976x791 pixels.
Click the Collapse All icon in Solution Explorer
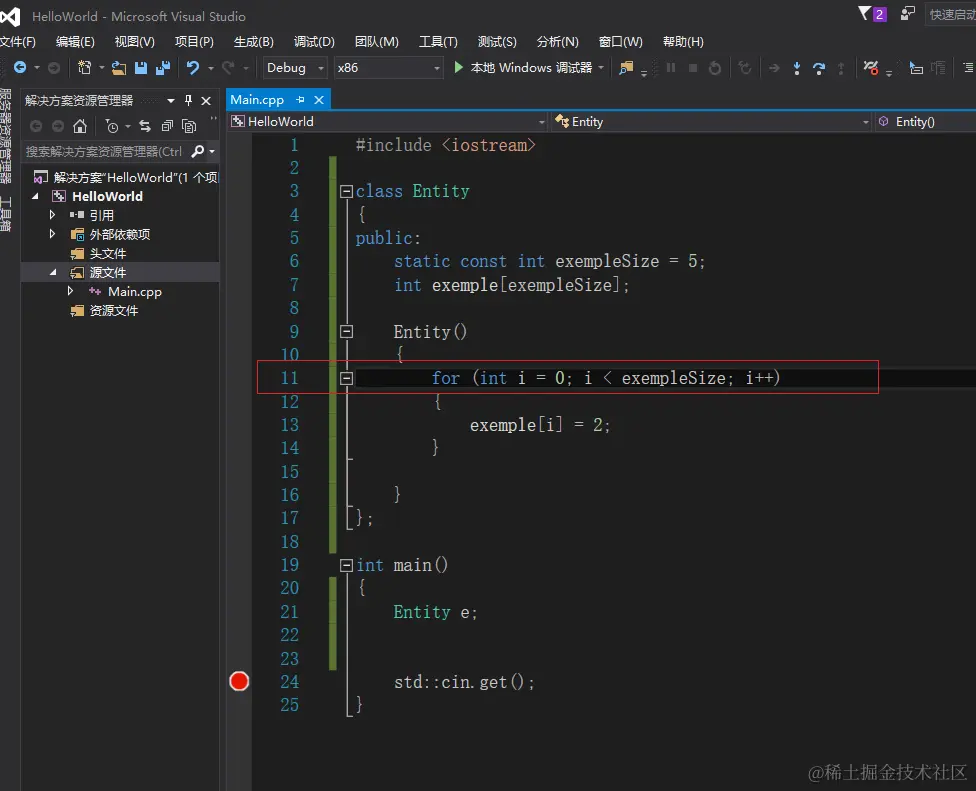click(167, 126)
